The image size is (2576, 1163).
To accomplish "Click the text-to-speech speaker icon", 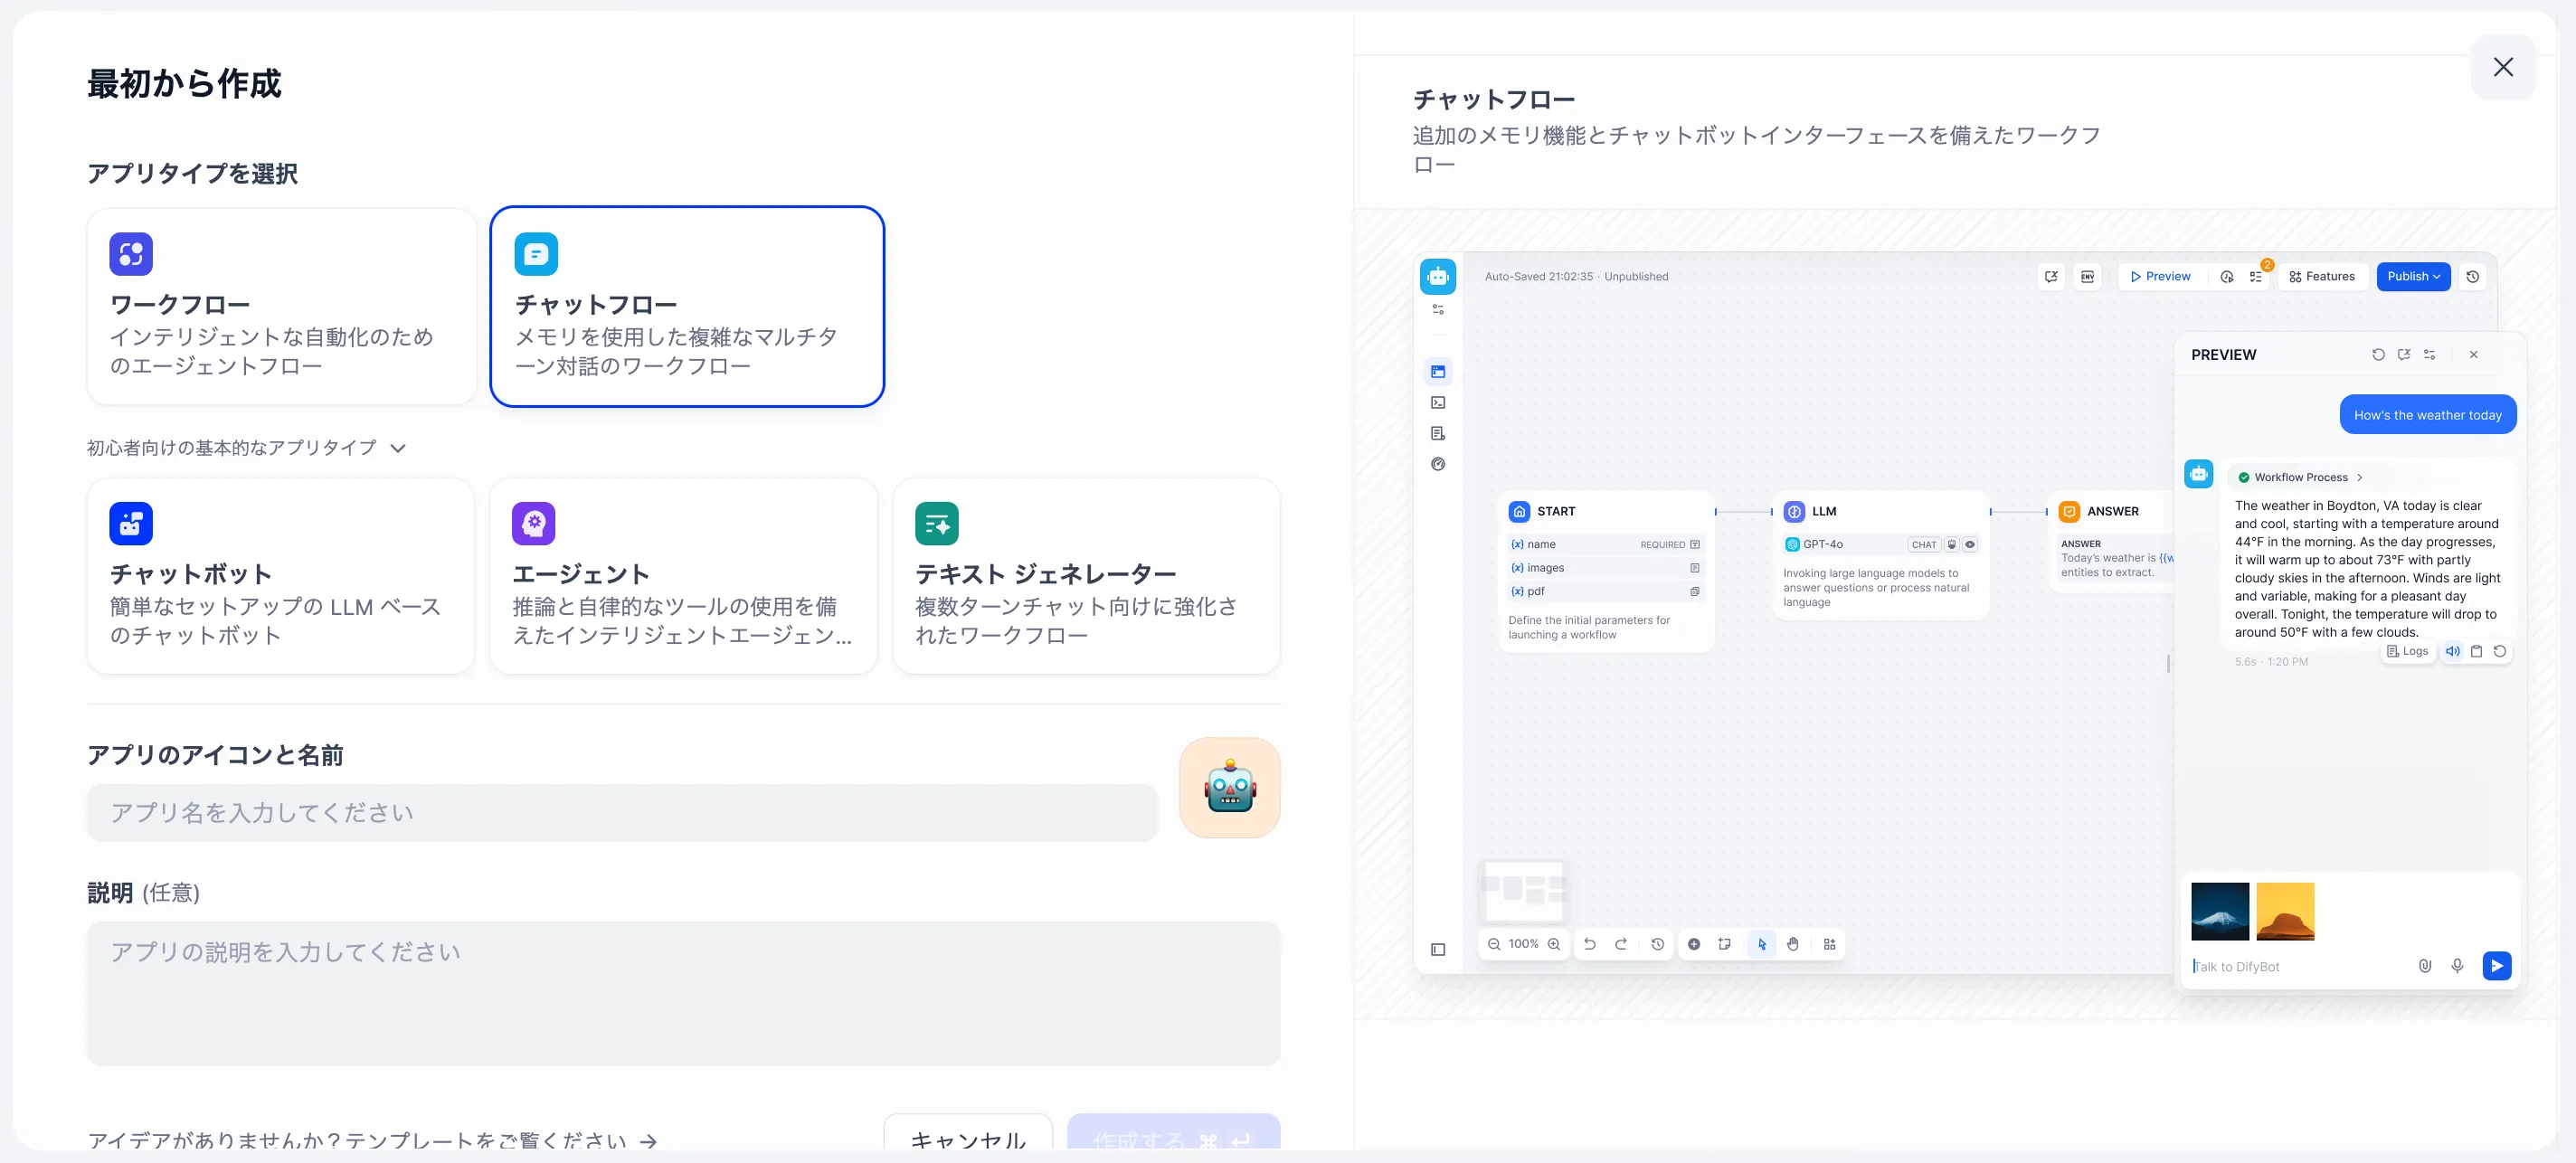I will tap(2452, 650).
